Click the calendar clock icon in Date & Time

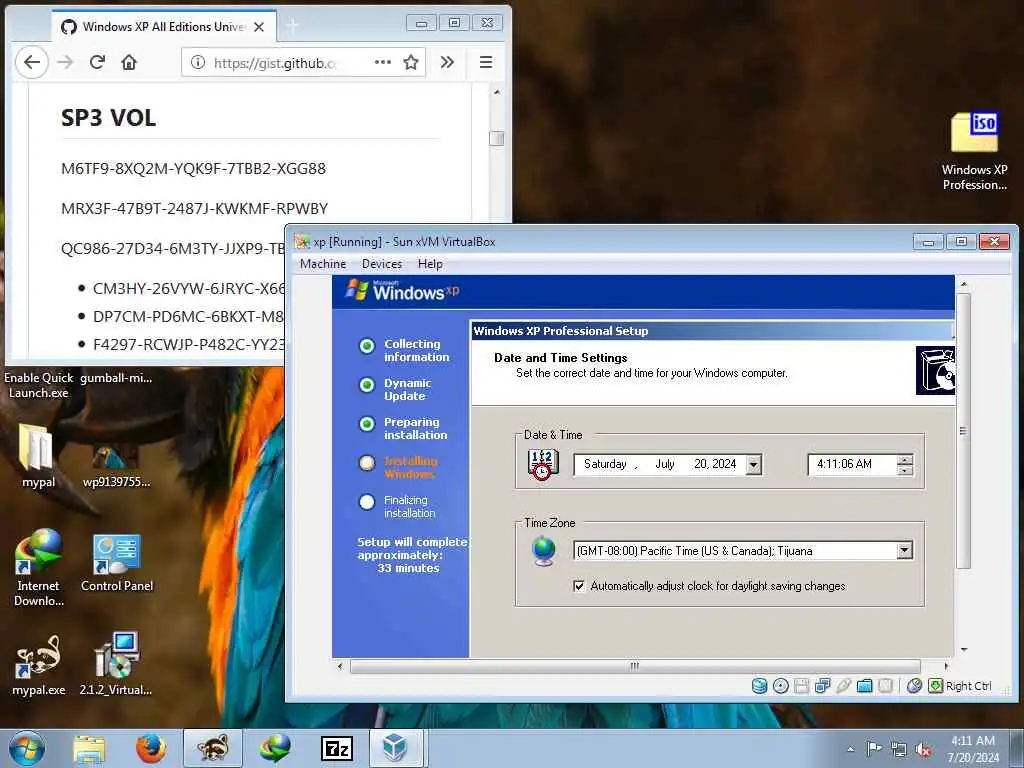click(542, 464)
